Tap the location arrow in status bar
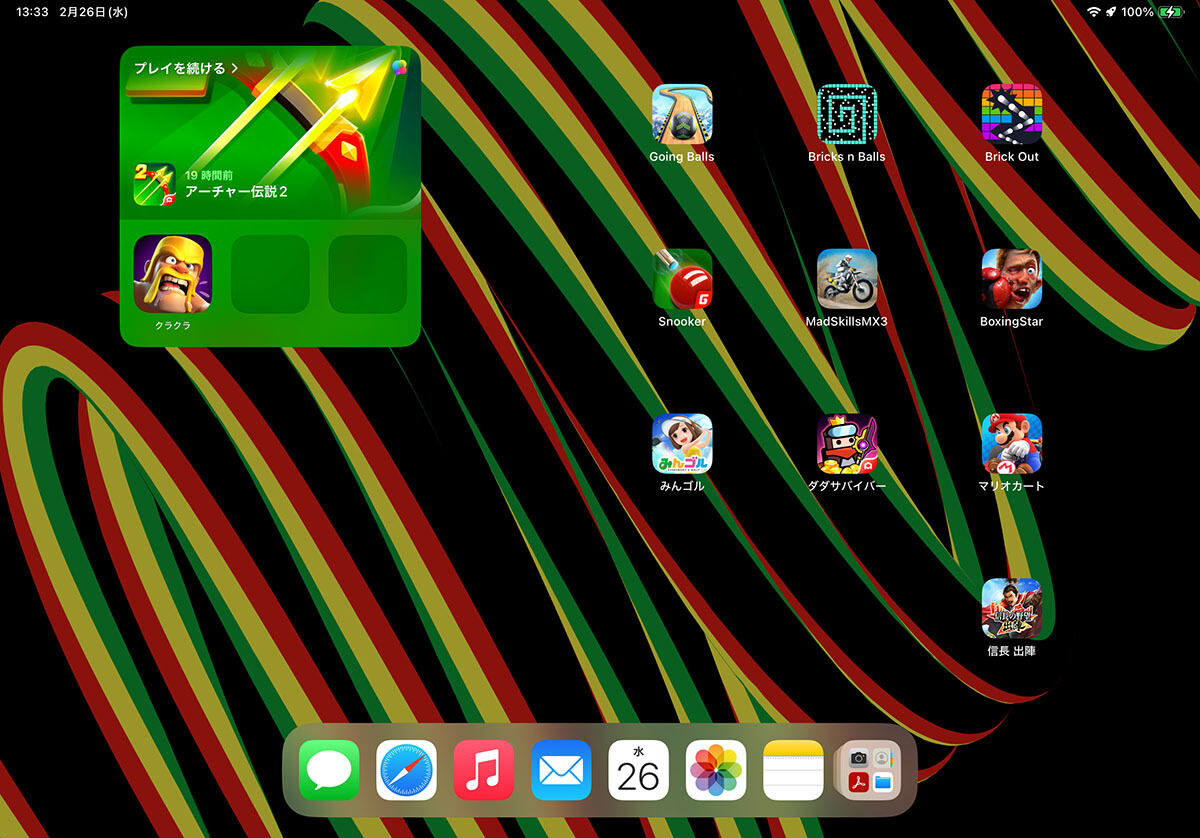Viewport: 1200px width, 838px height. [1111, 12]
